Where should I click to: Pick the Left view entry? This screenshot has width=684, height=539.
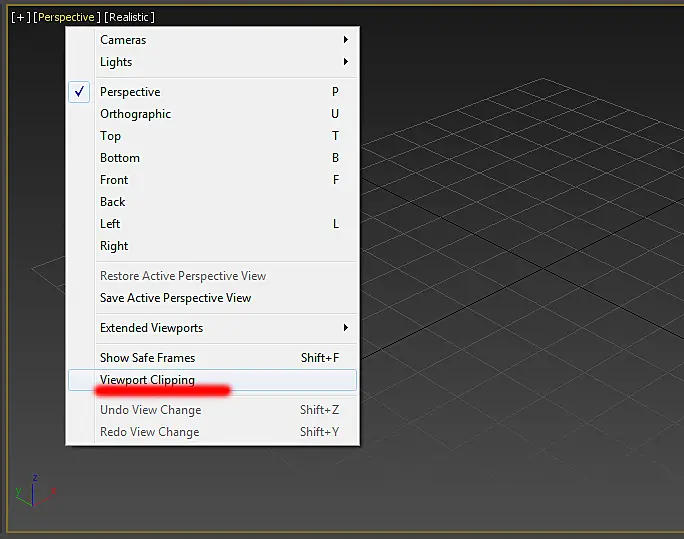[212, 224]
